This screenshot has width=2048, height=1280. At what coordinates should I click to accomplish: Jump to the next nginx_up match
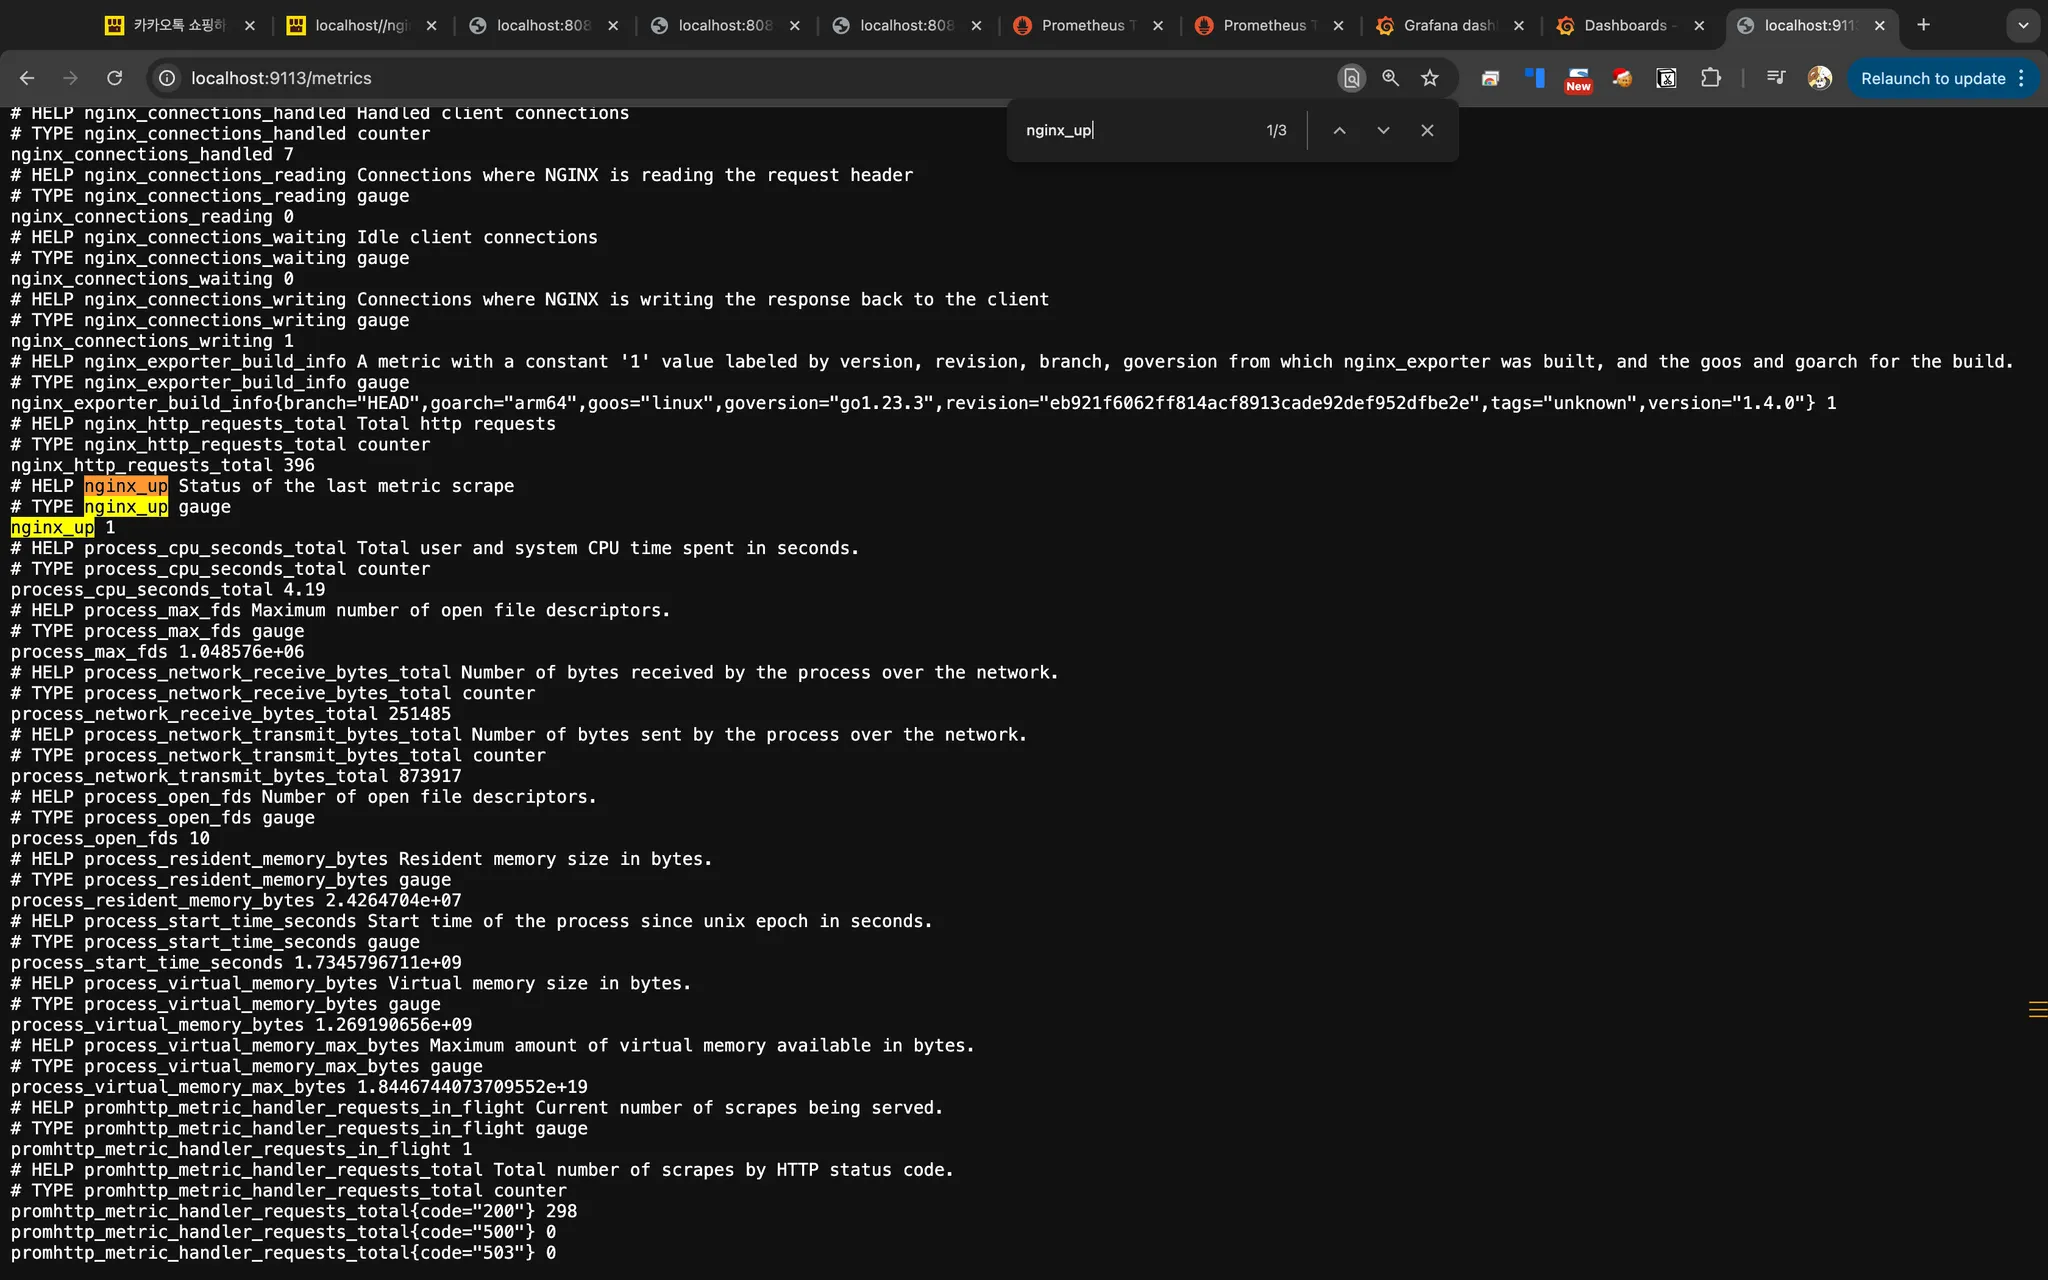(x=1383, y=130)
